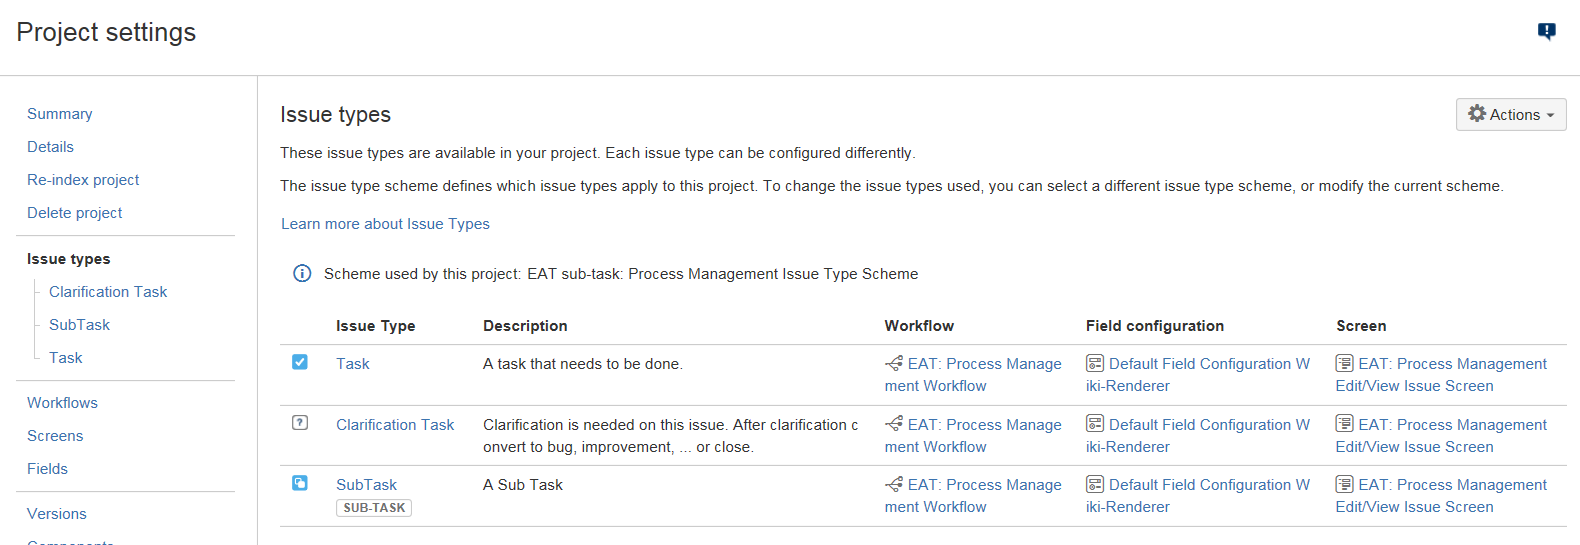Click the field configuration icon in Task row

click(1095, 364)
